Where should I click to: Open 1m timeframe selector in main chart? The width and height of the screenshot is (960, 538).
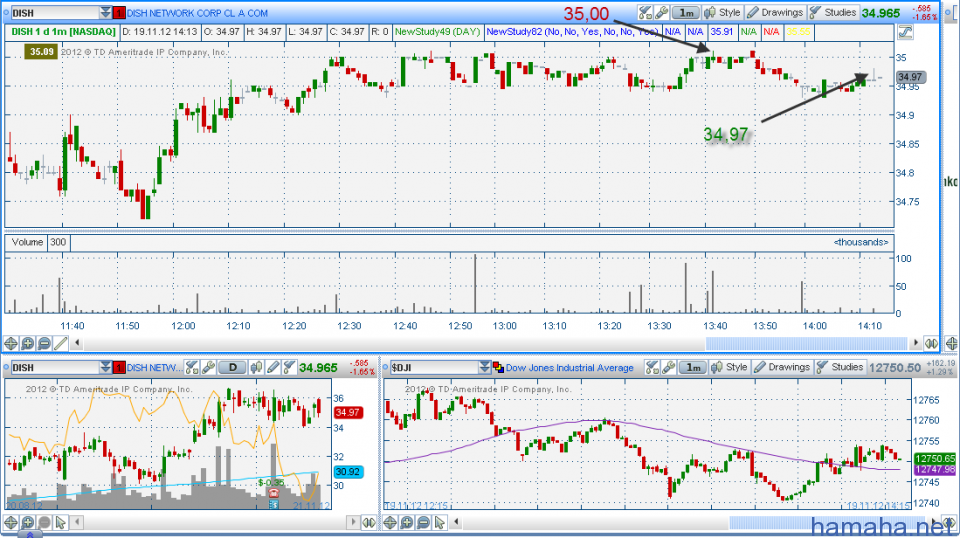(x=686, y=12)
